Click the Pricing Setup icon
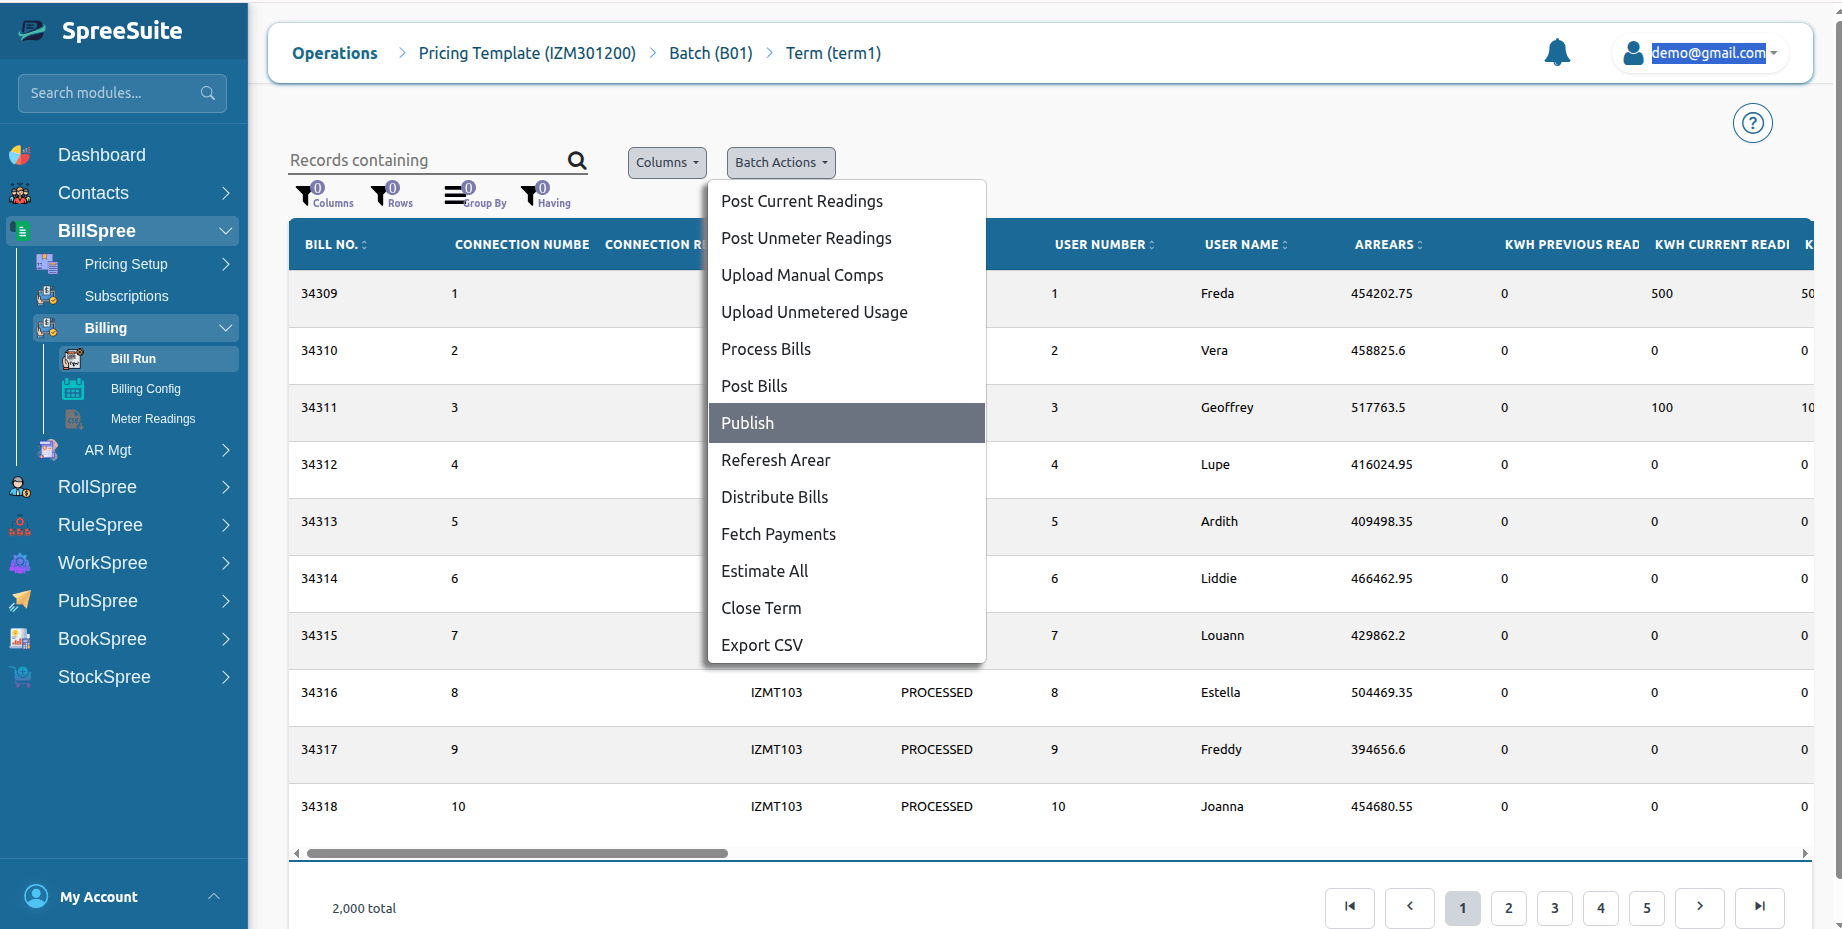 [x=47, y=264]
